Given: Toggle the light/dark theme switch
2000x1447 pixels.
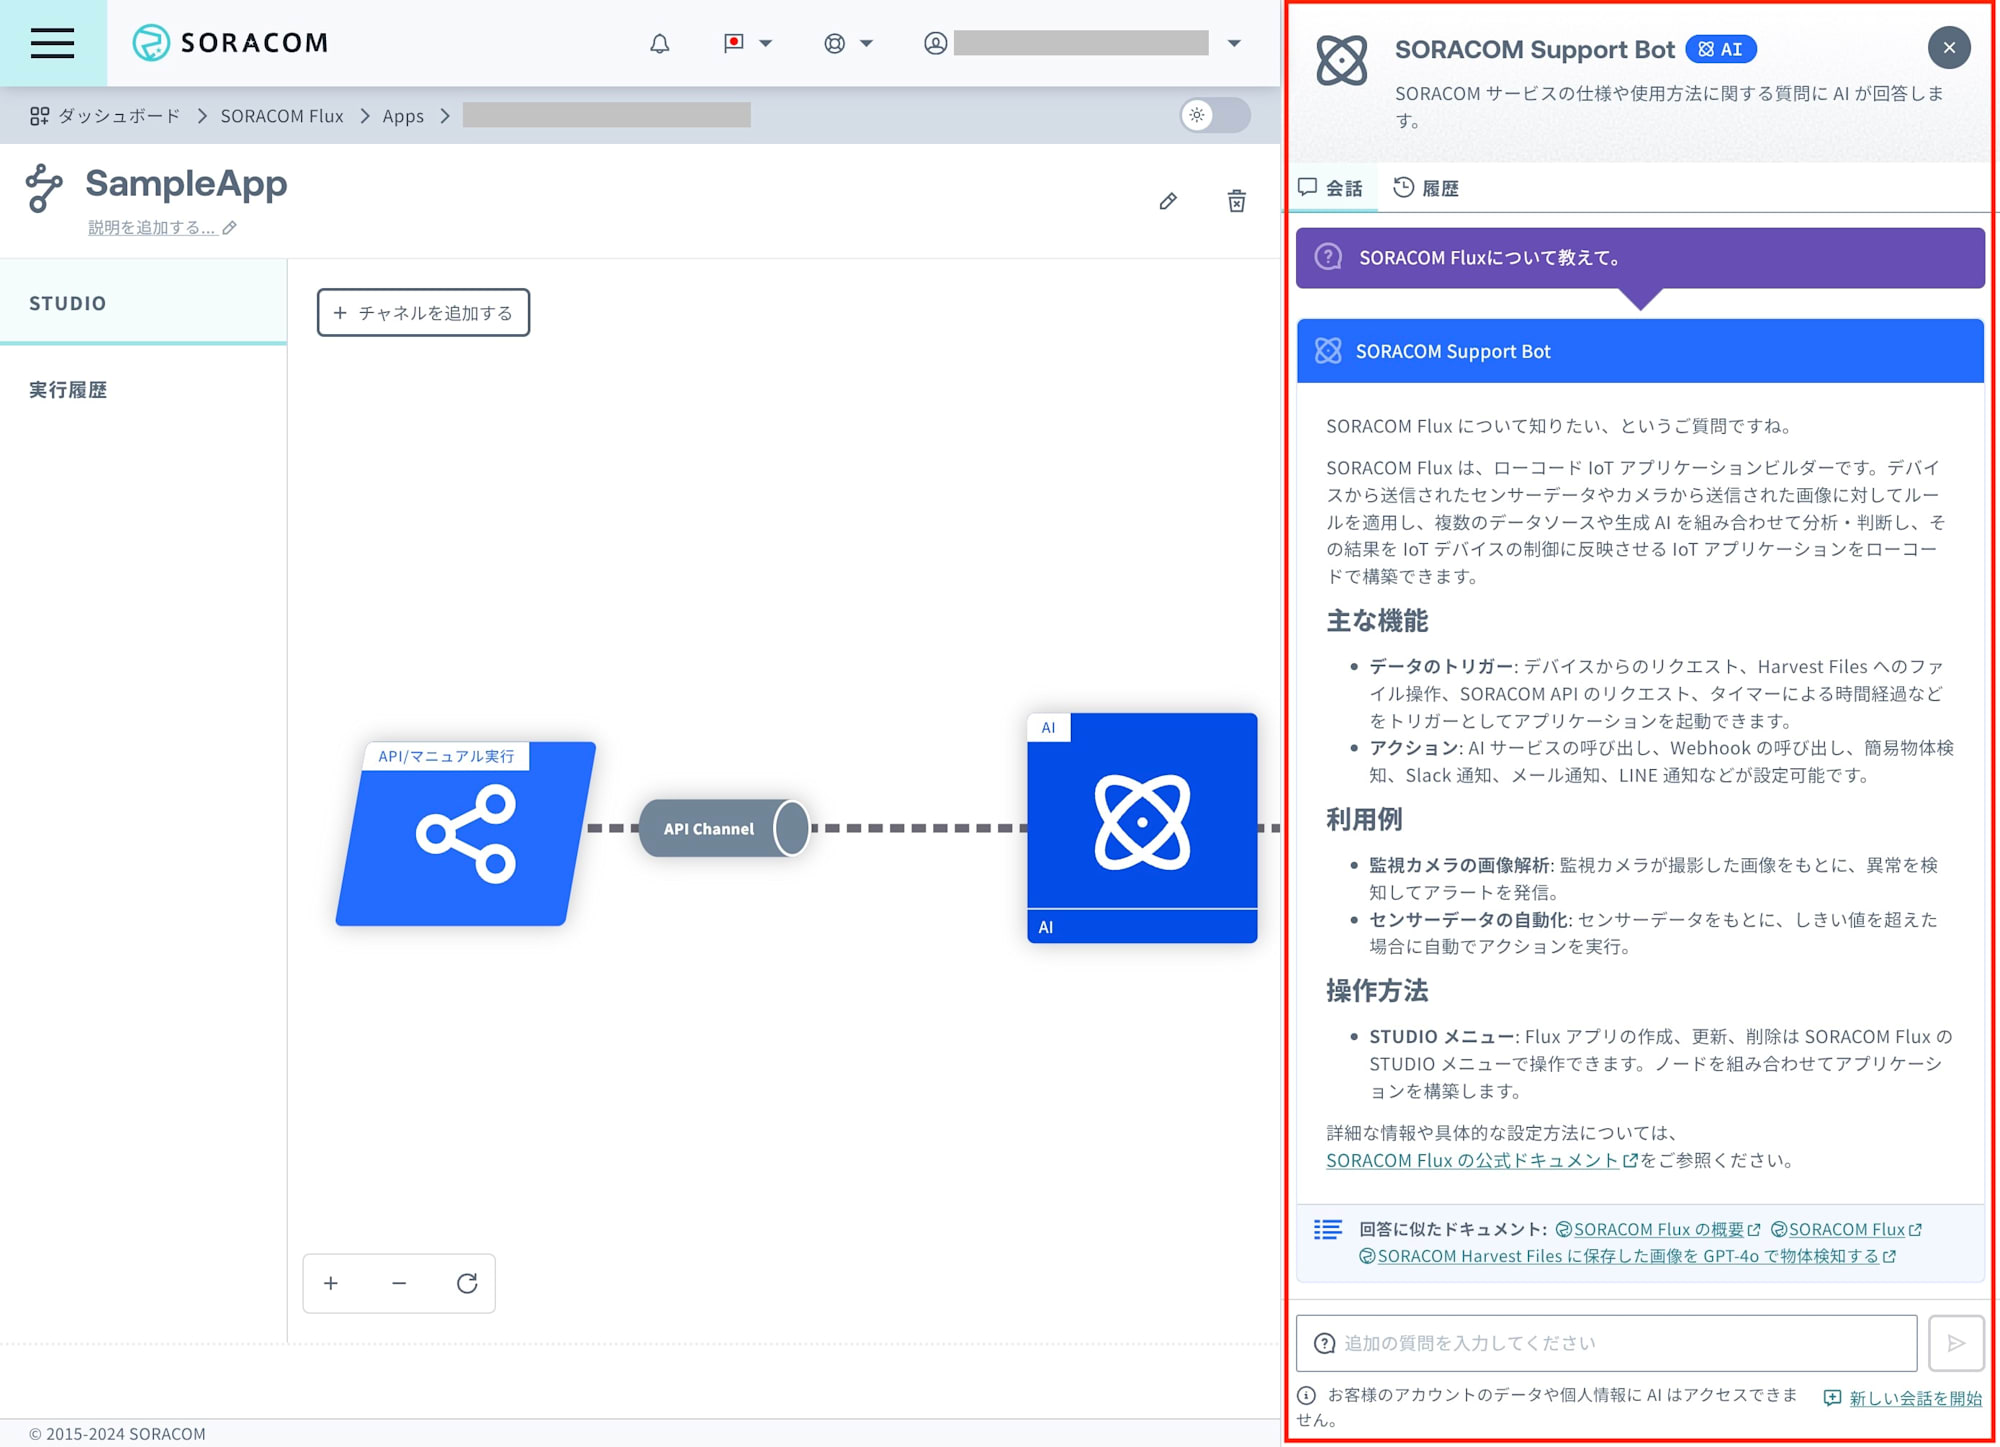Looking at the screenshot, I should pos(1215,115).
